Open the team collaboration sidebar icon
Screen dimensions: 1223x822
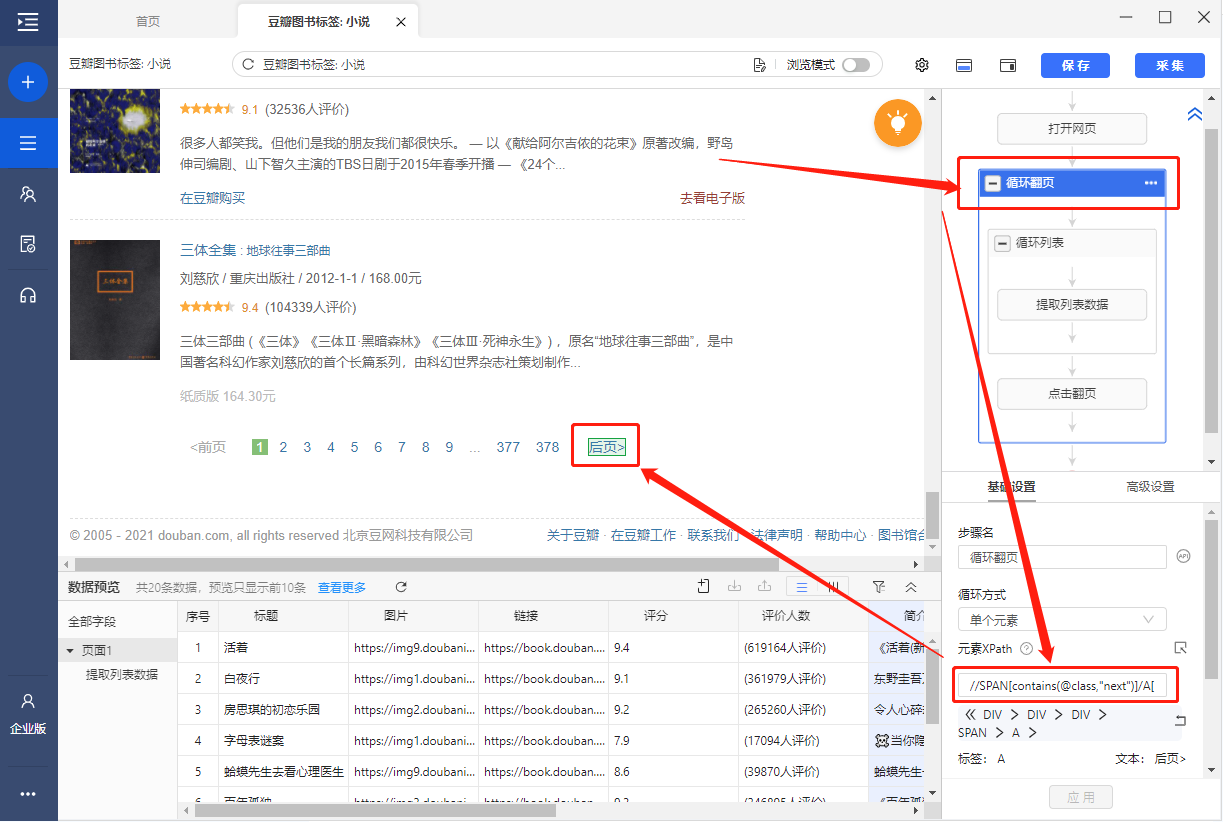tap(28, 194)
